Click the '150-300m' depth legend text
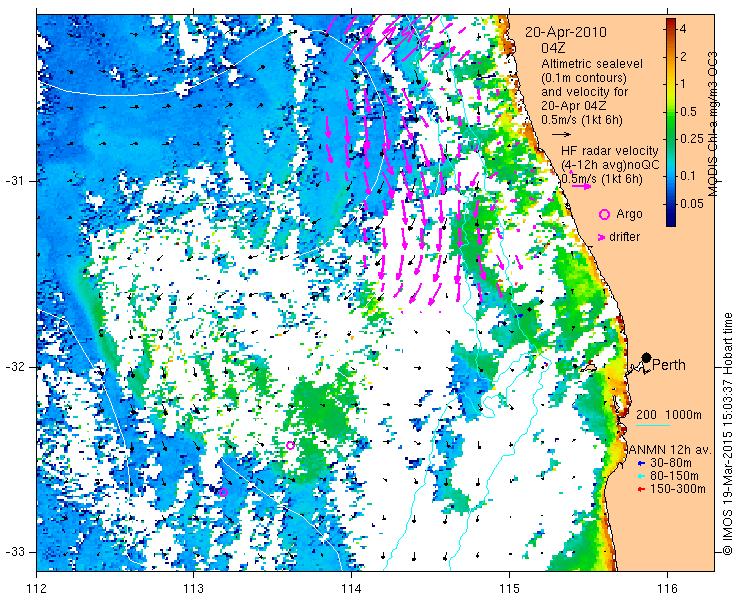Image resolution: width=740 pixels, height=600 pixels. click(x=678, y=489)
